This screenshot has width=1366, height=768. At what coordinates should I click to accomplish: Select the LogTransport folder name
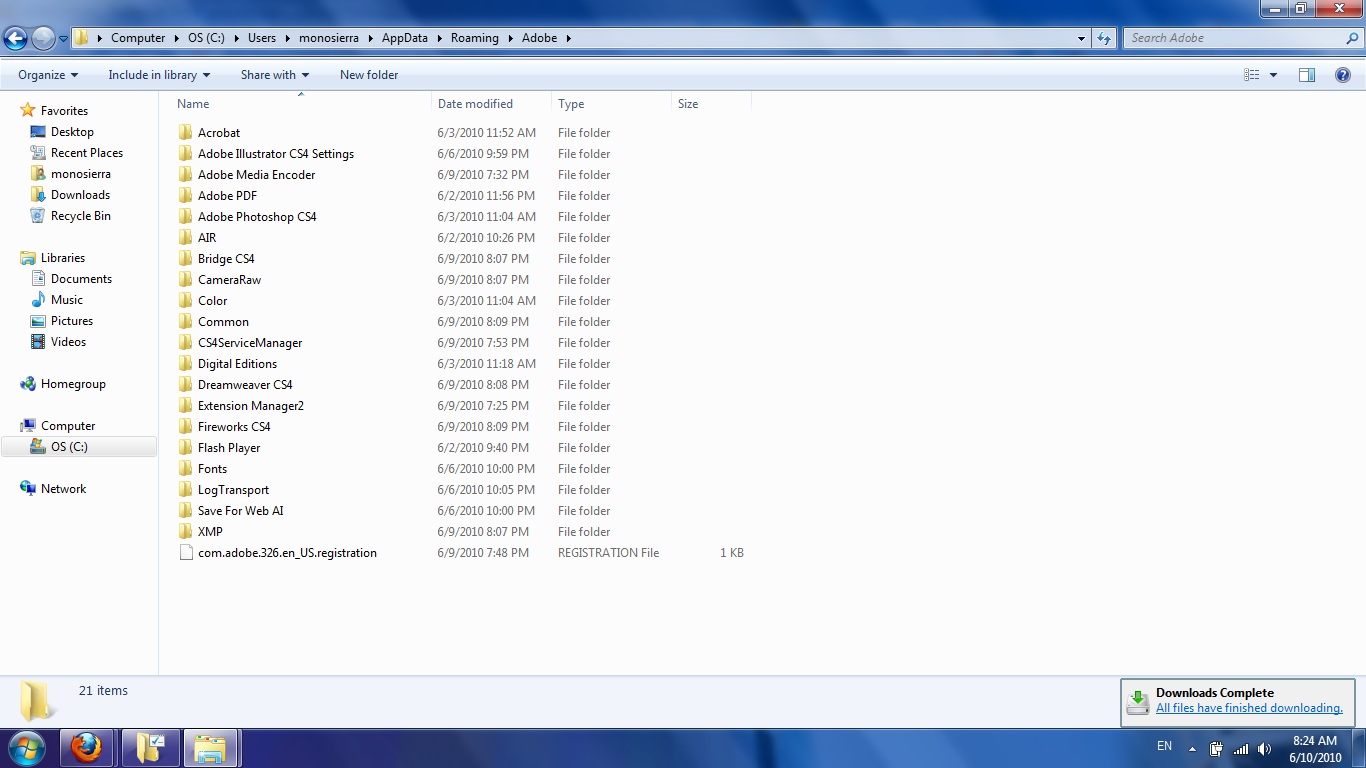click(x=233, y=490)
